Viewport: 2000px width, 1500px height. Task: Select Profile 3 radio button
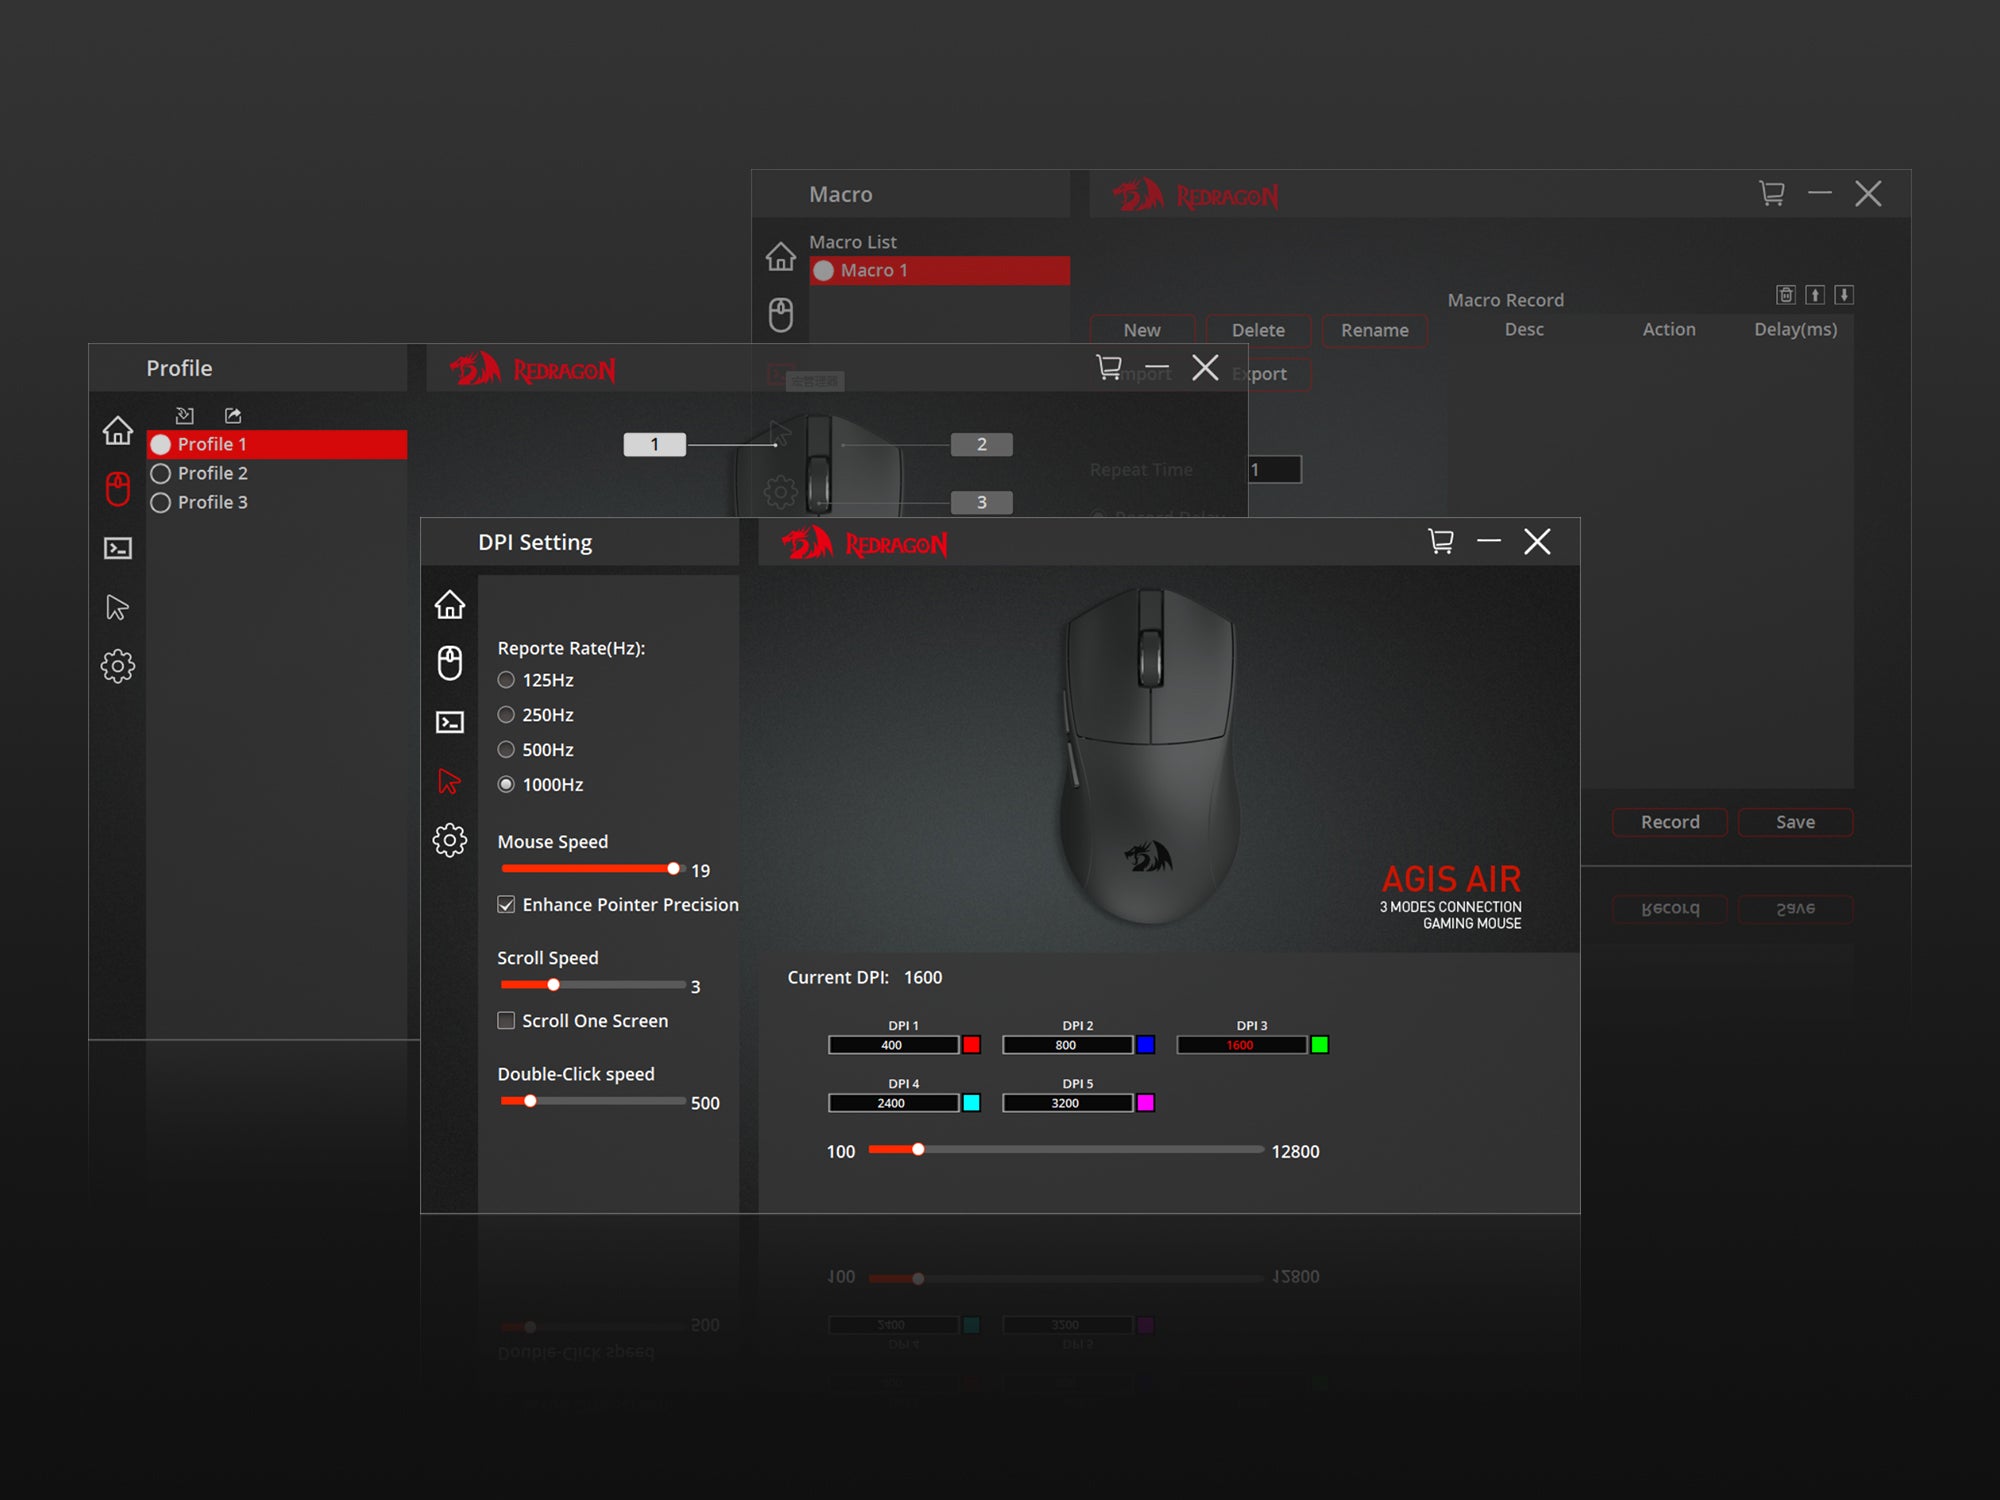tap(160, 502)
